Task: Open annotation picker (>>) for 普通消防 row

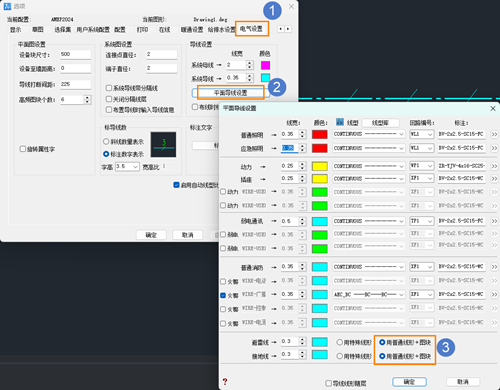Action: click(494, 267)
